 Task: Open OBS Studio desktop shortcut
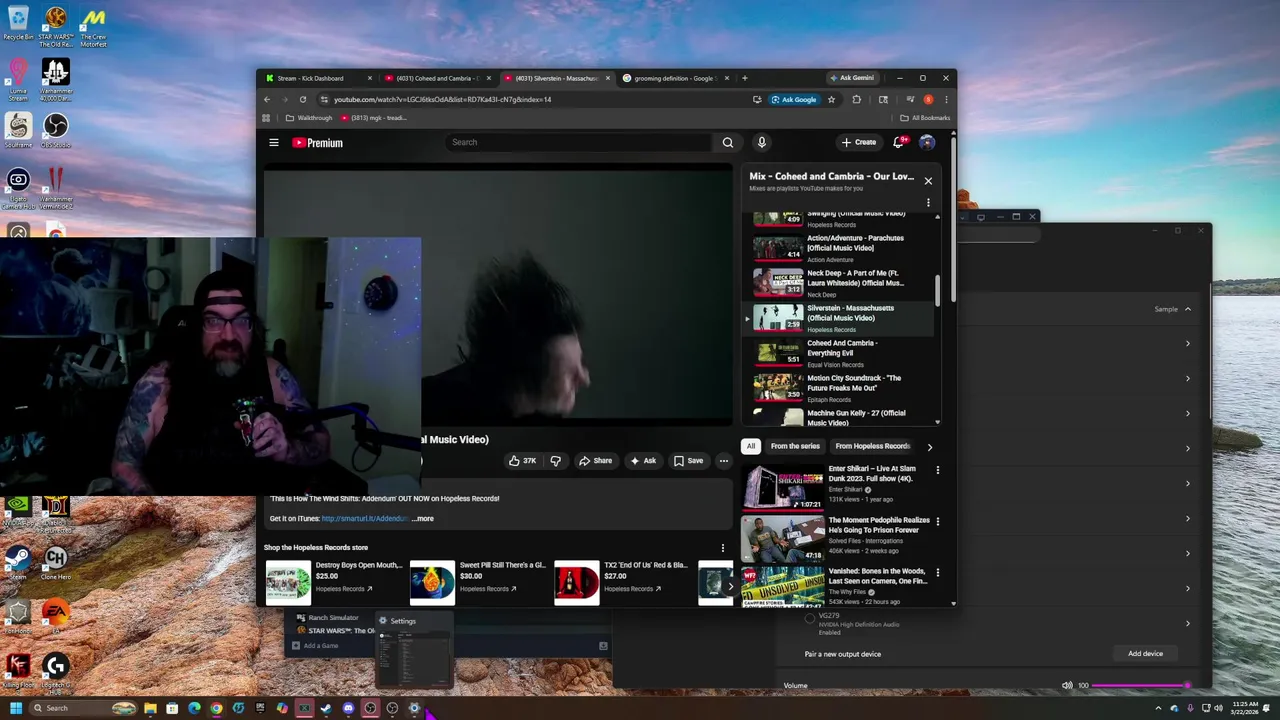(x=56, y=130)
